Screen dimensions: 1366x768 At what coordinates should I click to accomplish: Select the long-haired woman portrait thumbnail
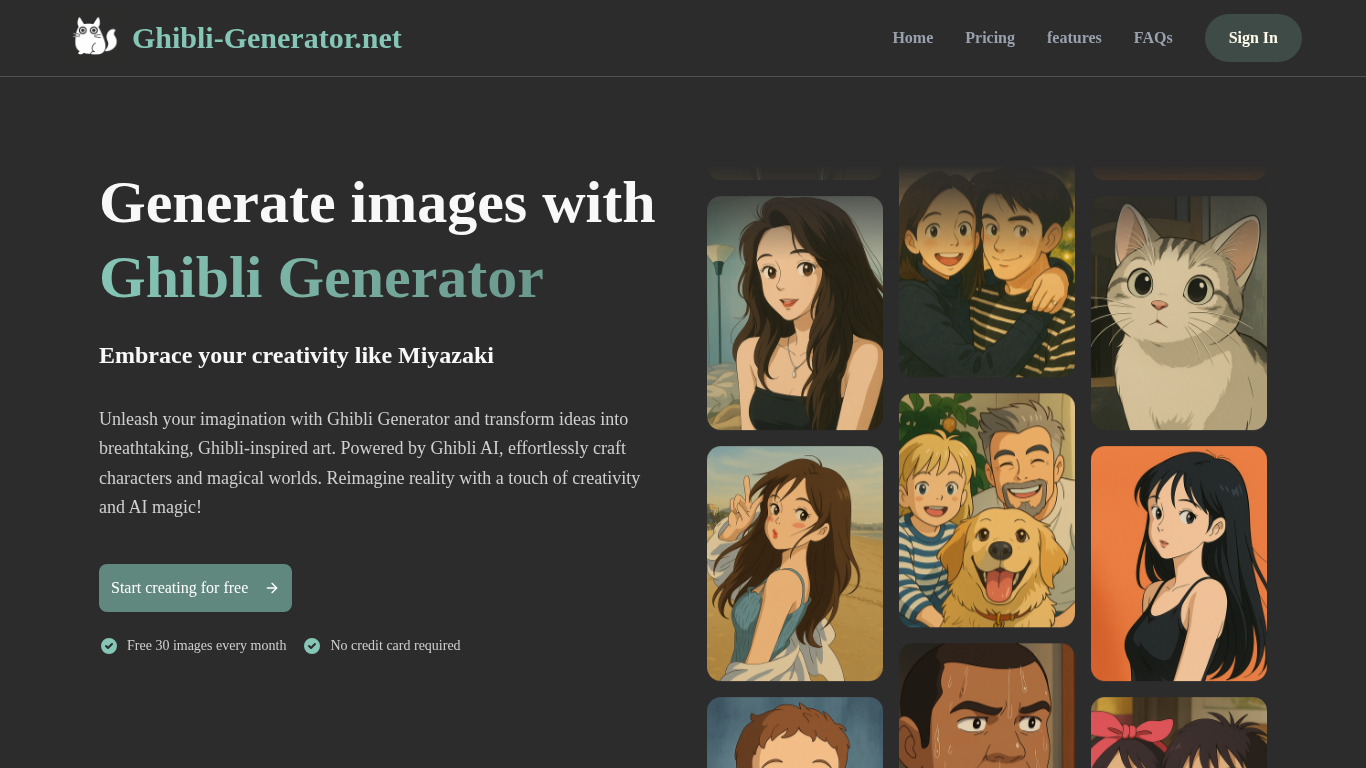794,312
